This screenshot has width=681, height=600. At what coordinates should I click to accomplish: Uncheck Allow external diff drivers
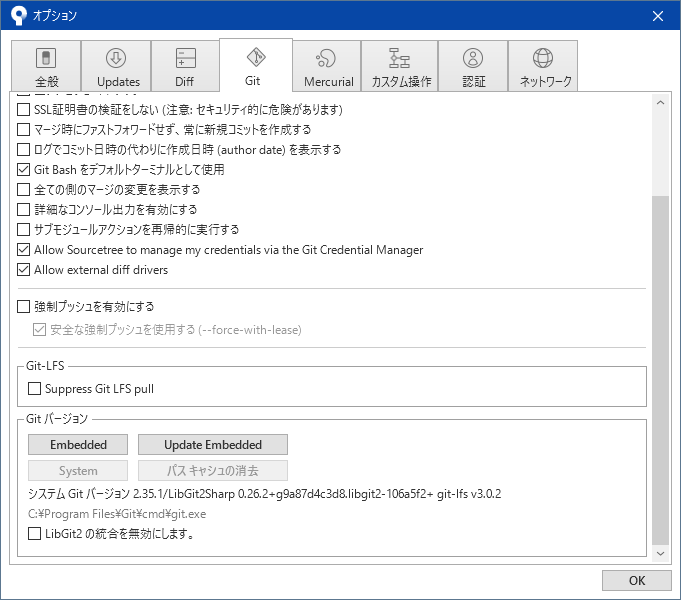click(x=23, y=270)
